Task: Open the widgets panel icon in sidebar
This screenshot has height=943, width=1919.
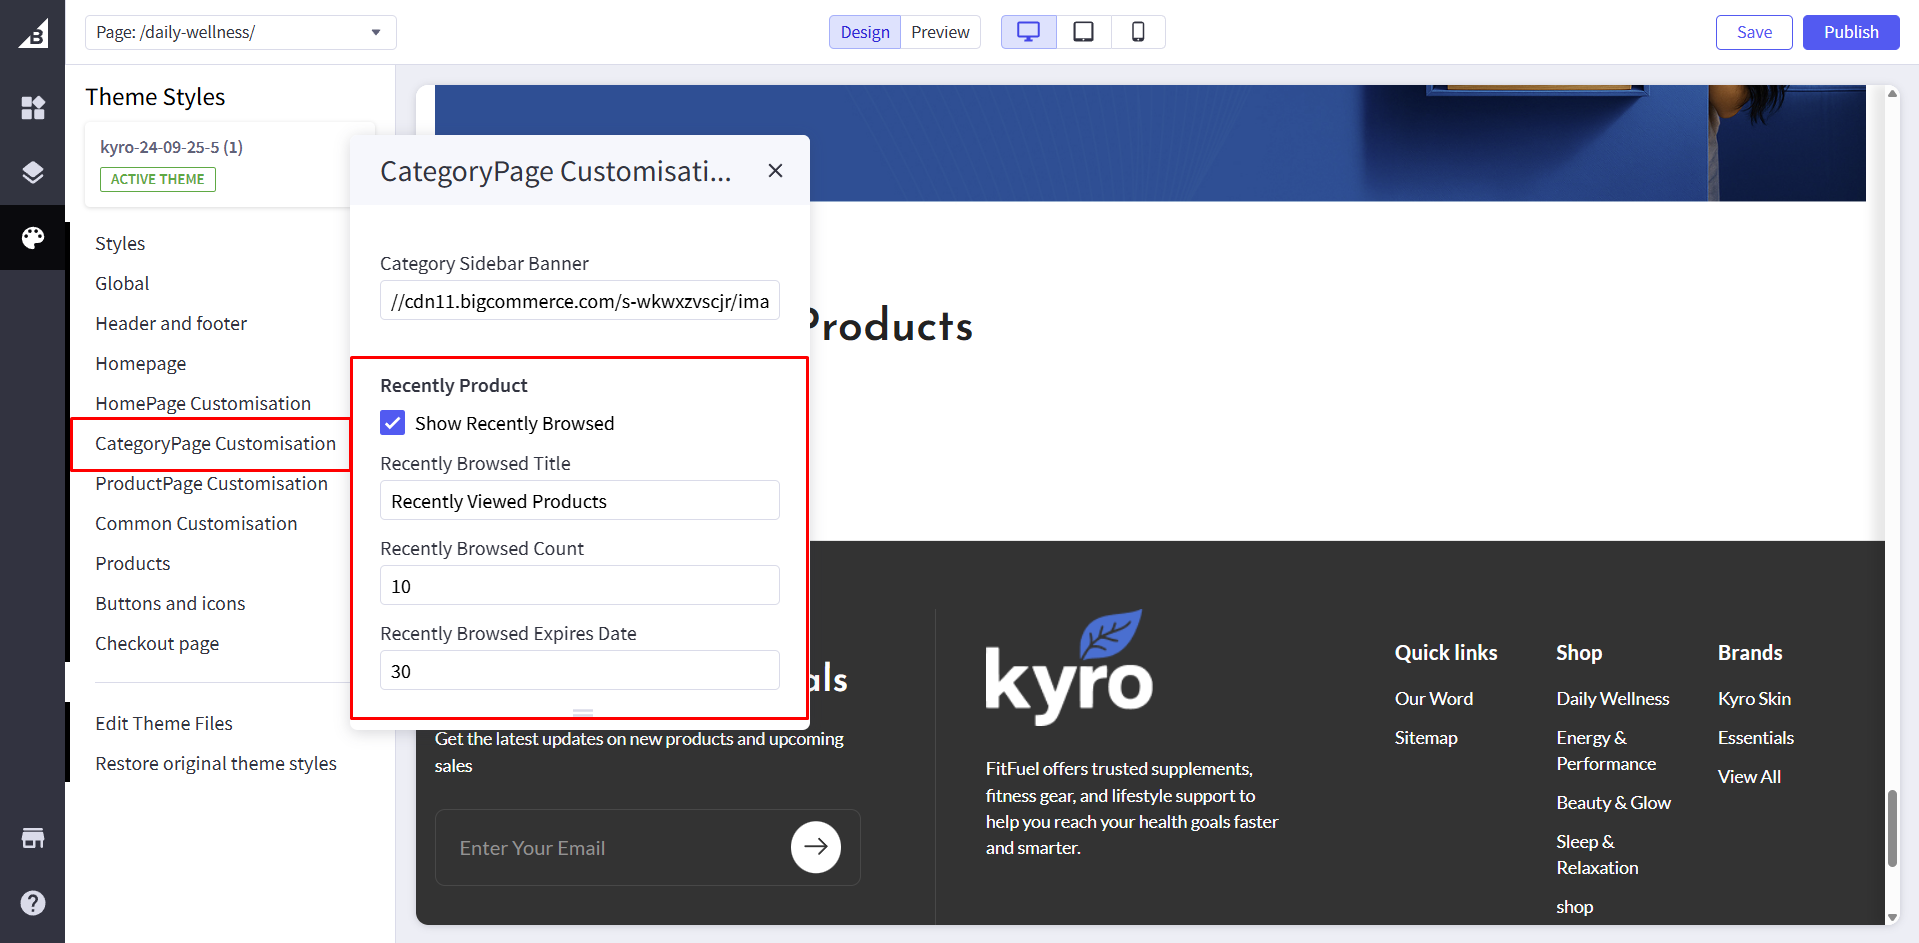Action: coord(33,107)
